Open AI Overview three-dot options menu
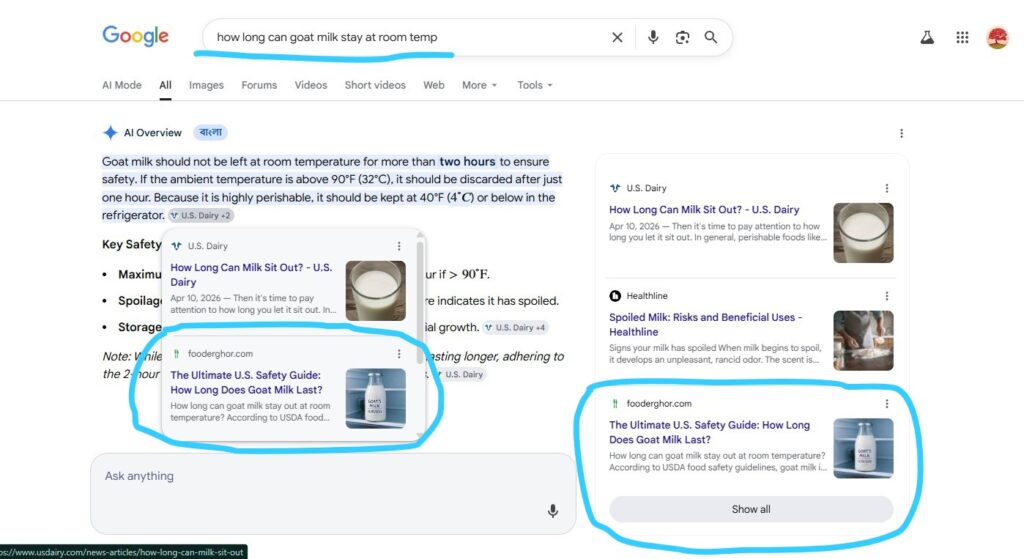 pyautogui.click(x=901, y=133)
